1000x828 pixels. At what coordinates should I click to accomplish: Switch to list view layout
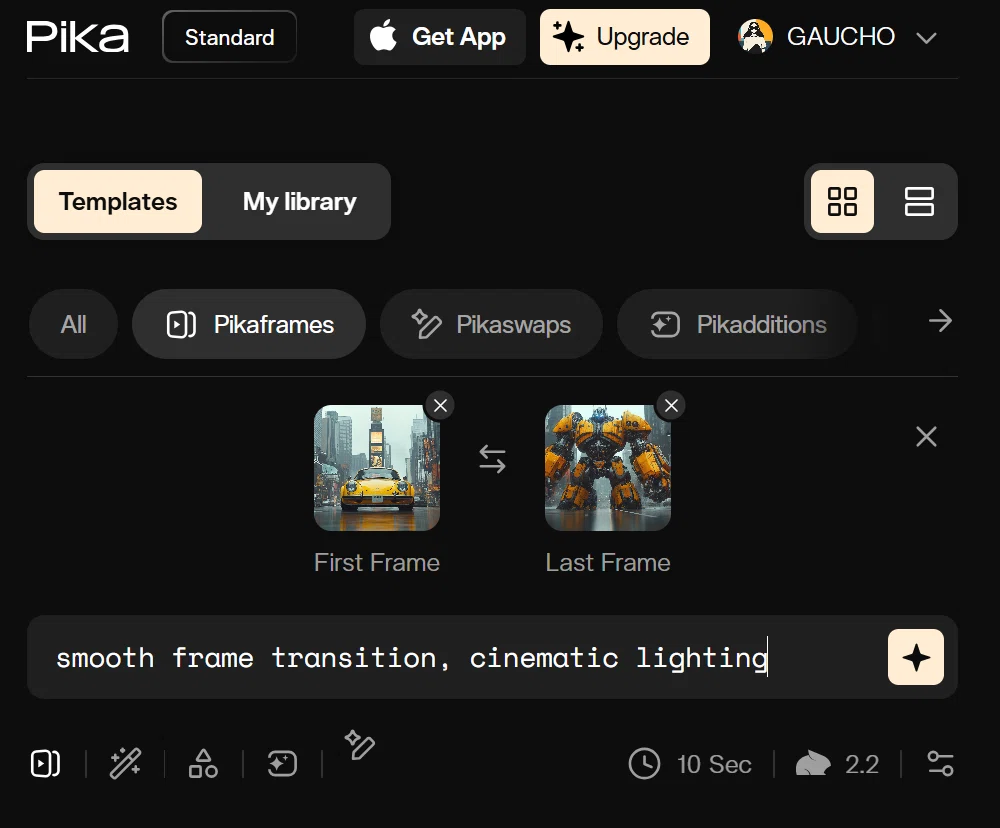[919, 202]
